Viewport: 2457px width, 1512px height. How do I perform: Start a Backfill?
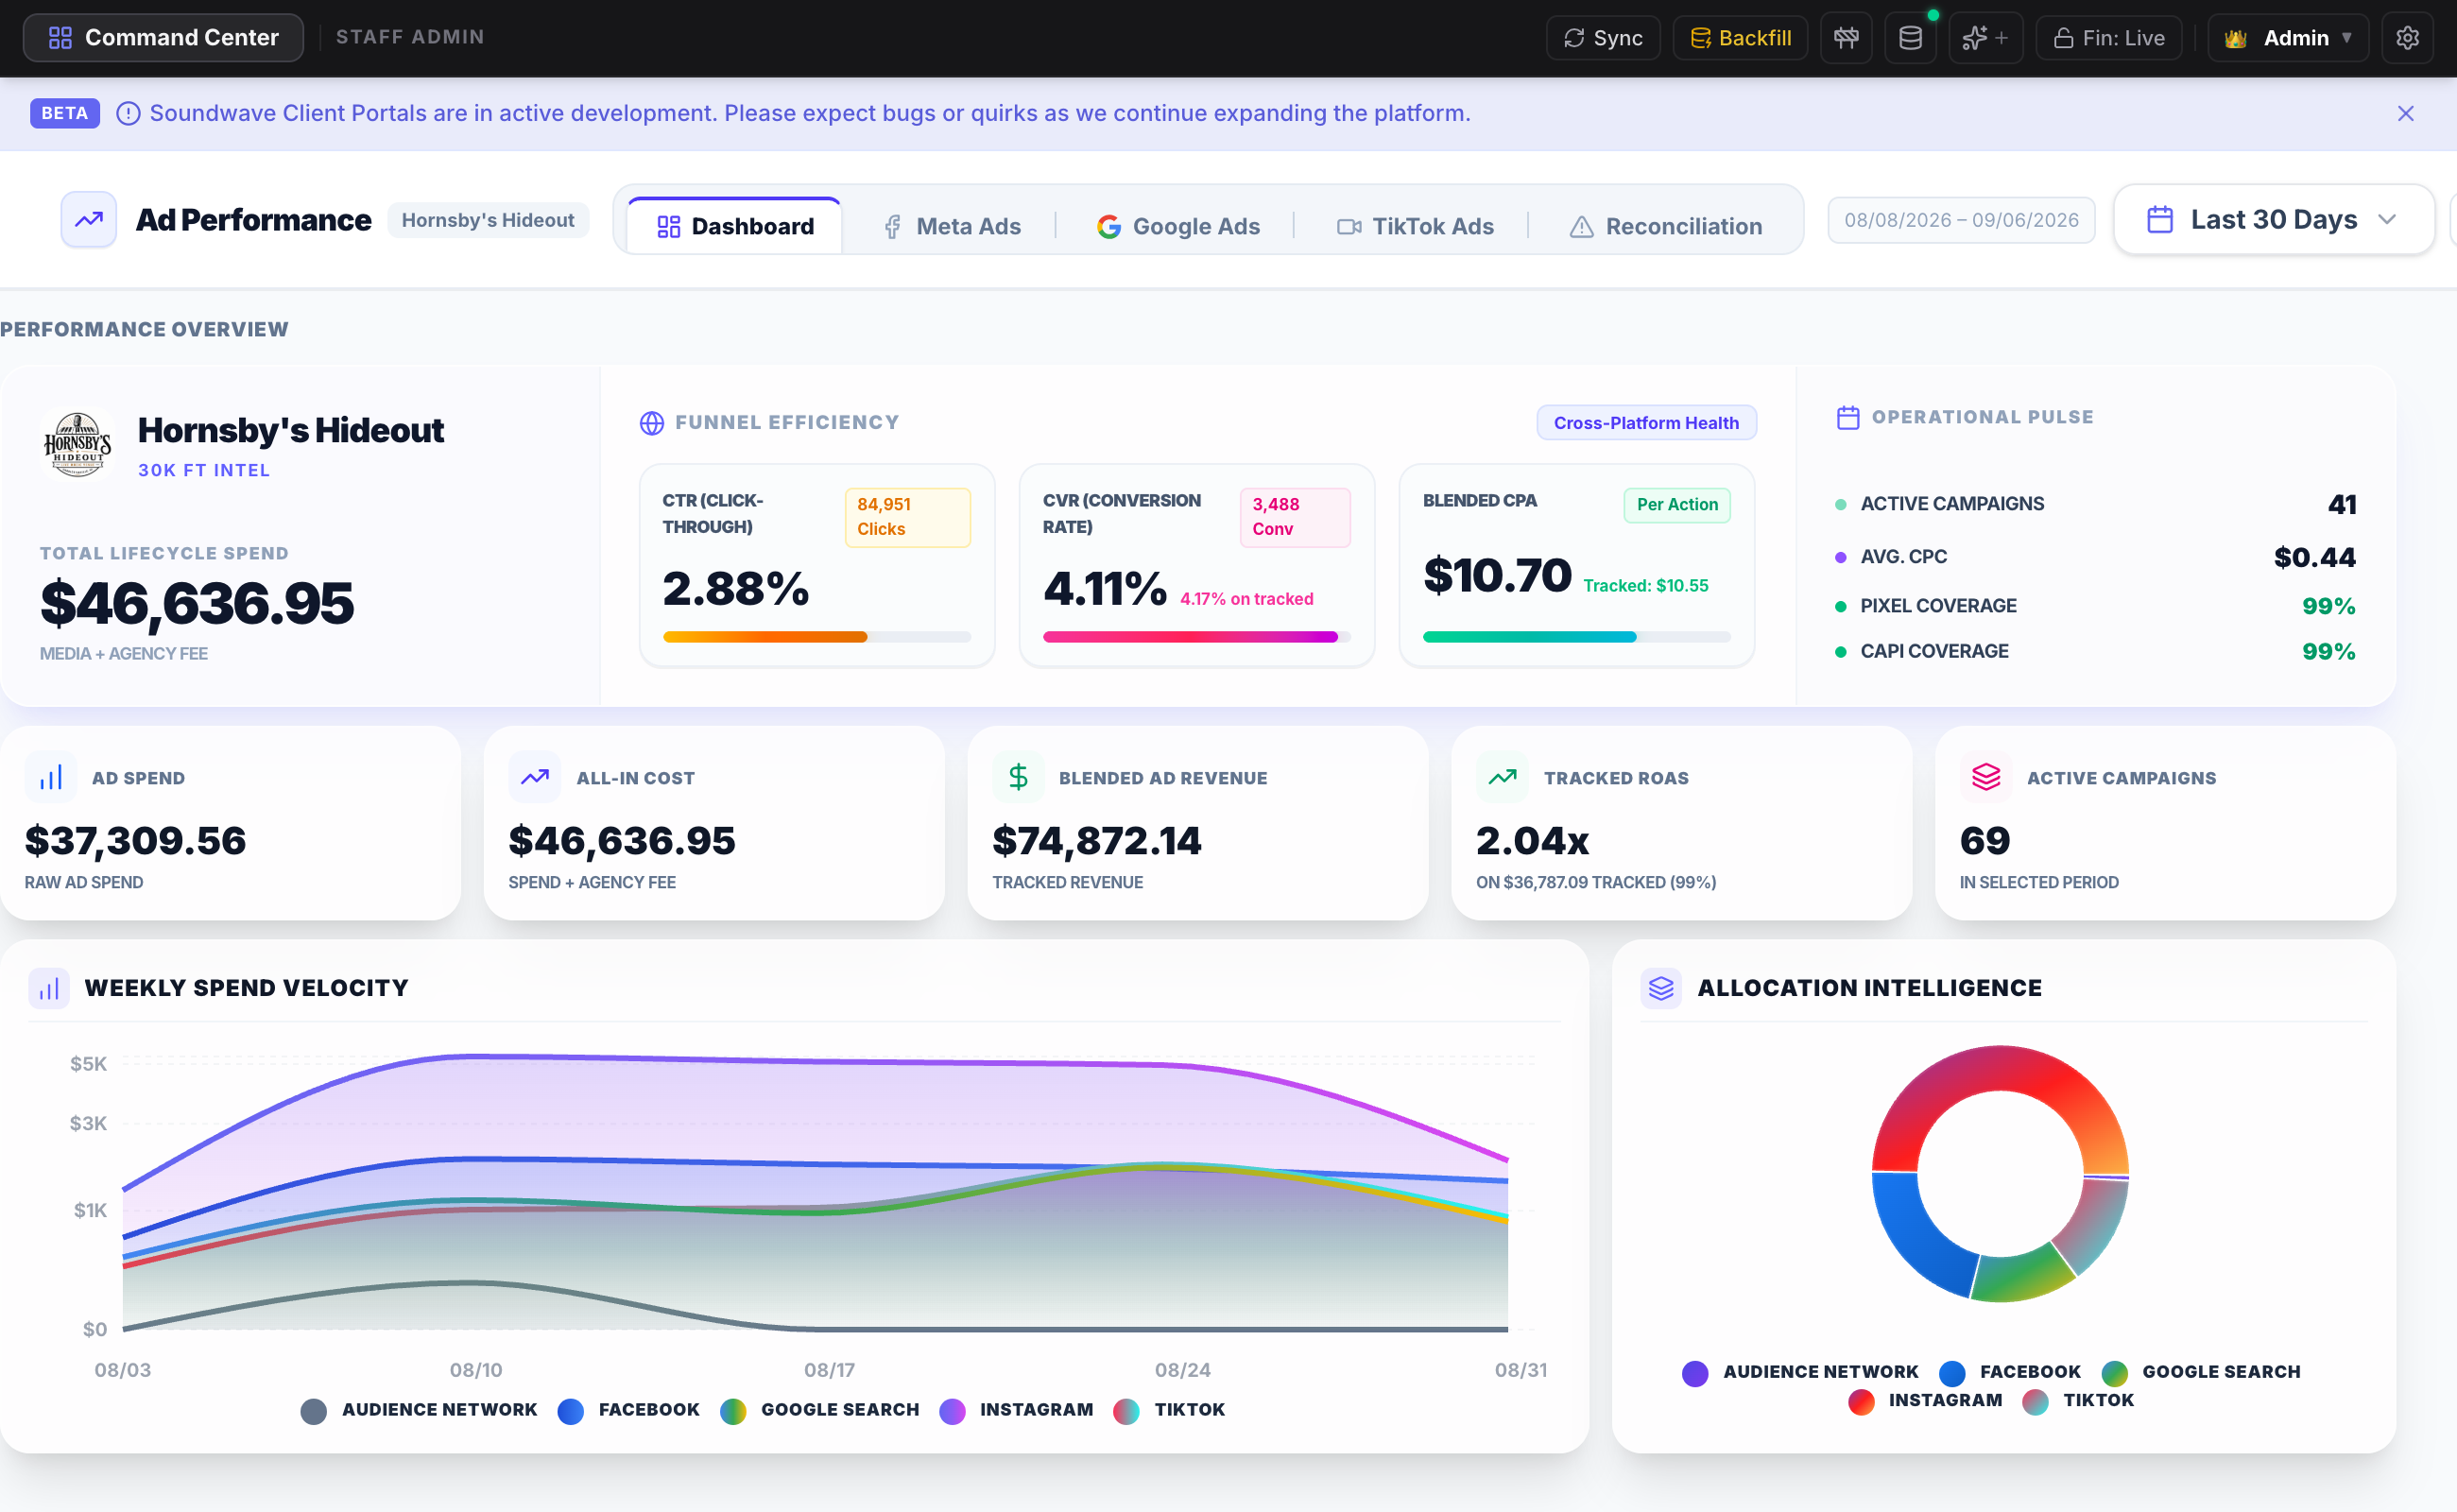[x=1740, y=38]
